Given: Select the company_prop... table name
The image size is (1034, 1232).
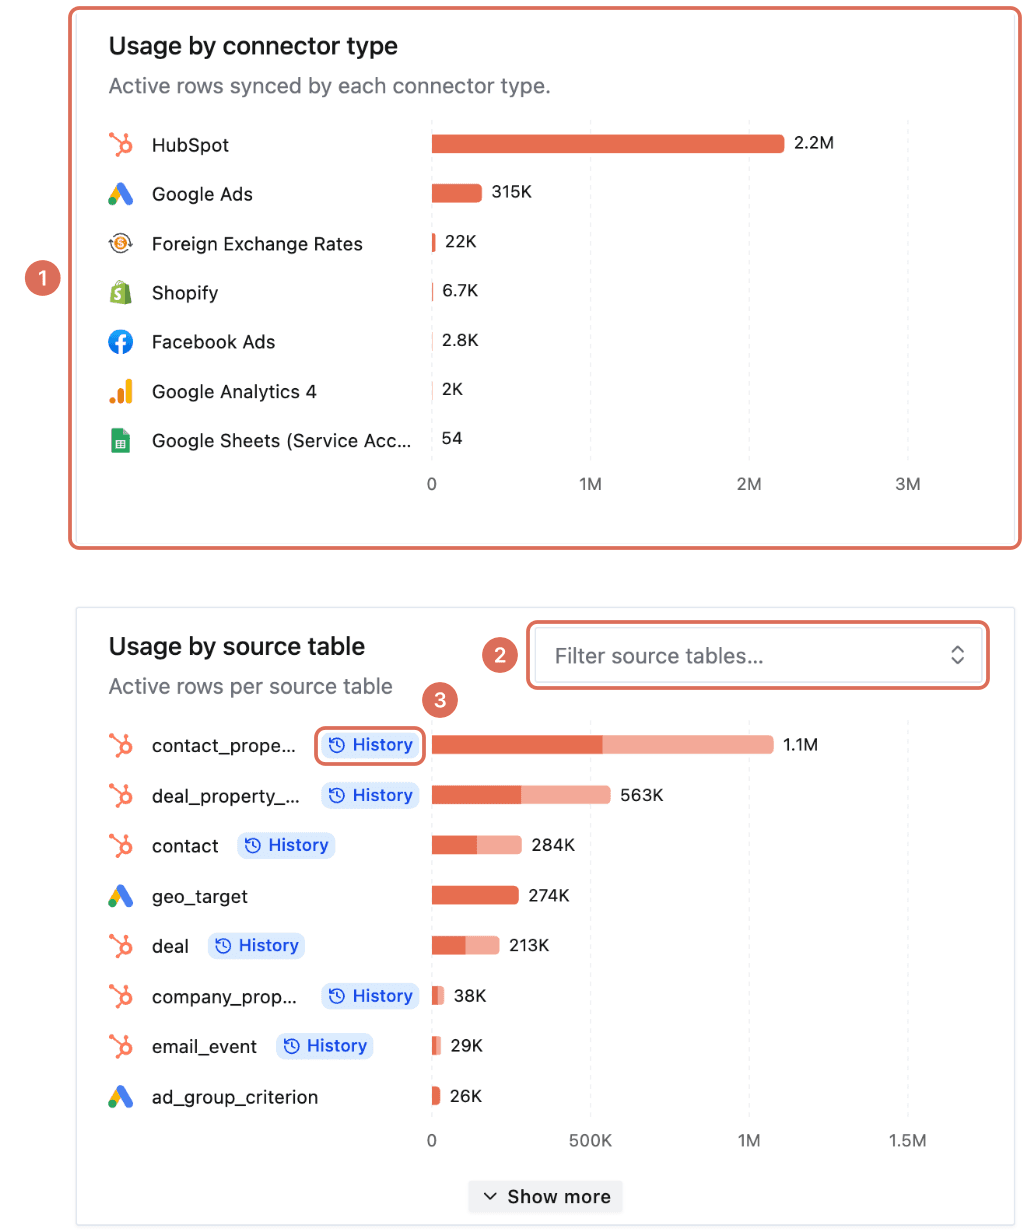Looking at the screenshot, I should coord(224,997).
